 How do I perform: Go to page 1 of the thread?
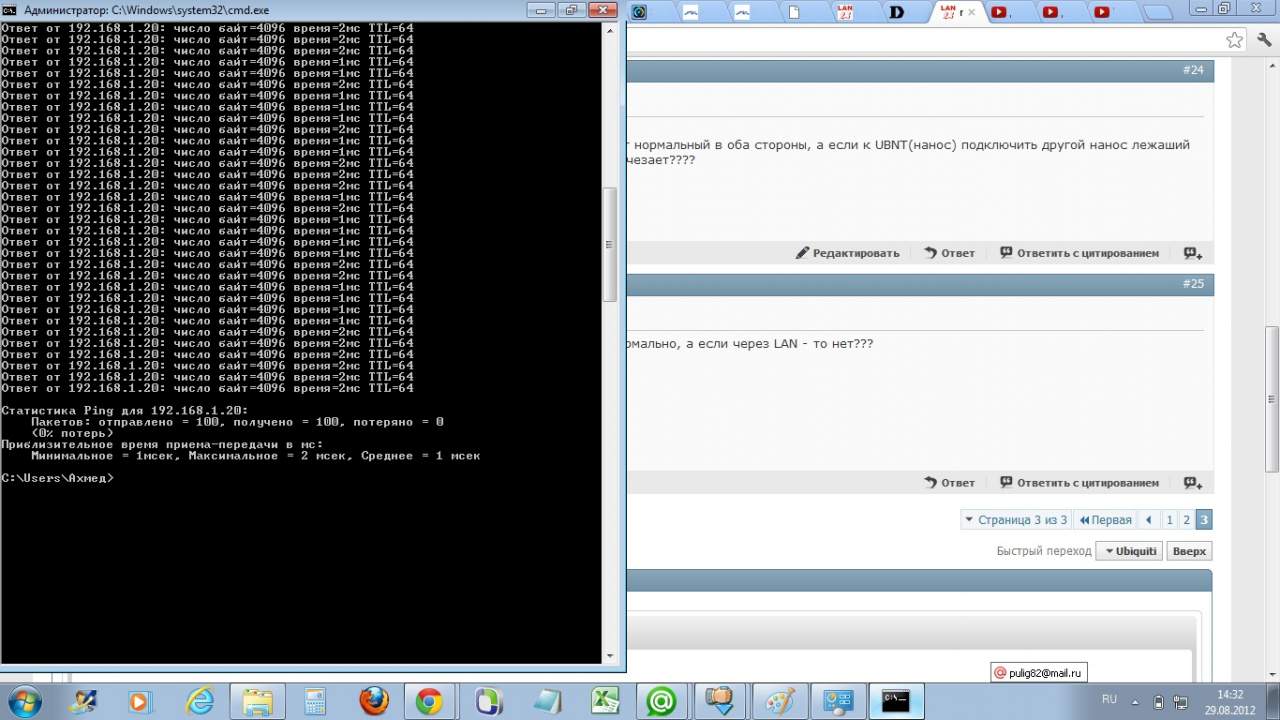1169,520
